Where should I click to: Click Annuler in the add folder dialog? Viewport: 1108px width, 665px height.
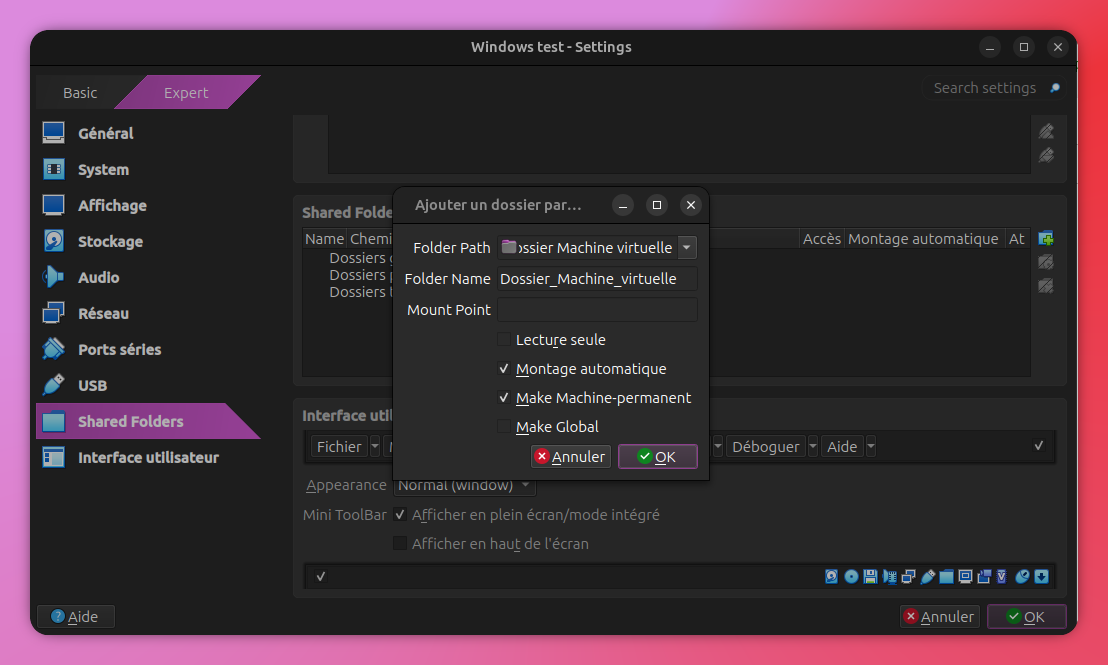click(x=570, y=457)
